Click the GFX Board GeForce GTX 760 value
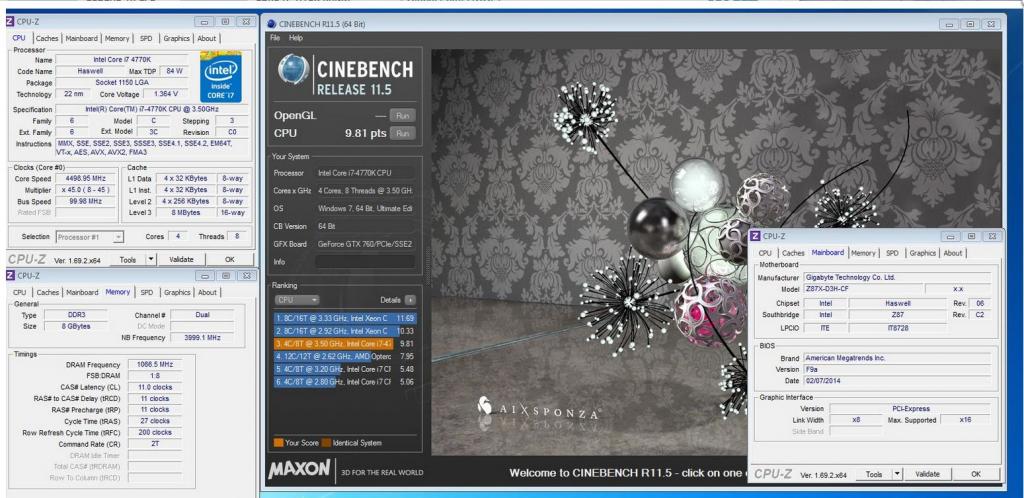1024x498 pixels. [x=364, y=244]
